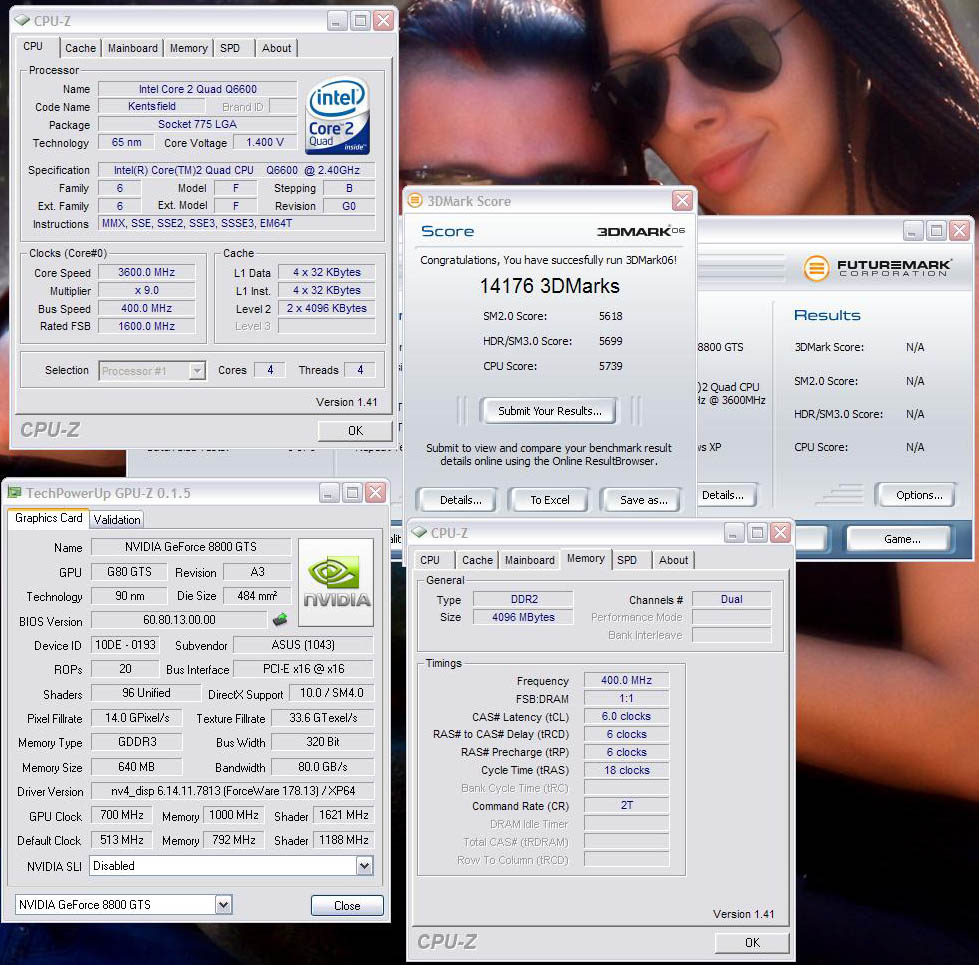
Task: Switch to Cache tab in top CPU-Z
Action: pyautogui.click(x=81, y=48)
